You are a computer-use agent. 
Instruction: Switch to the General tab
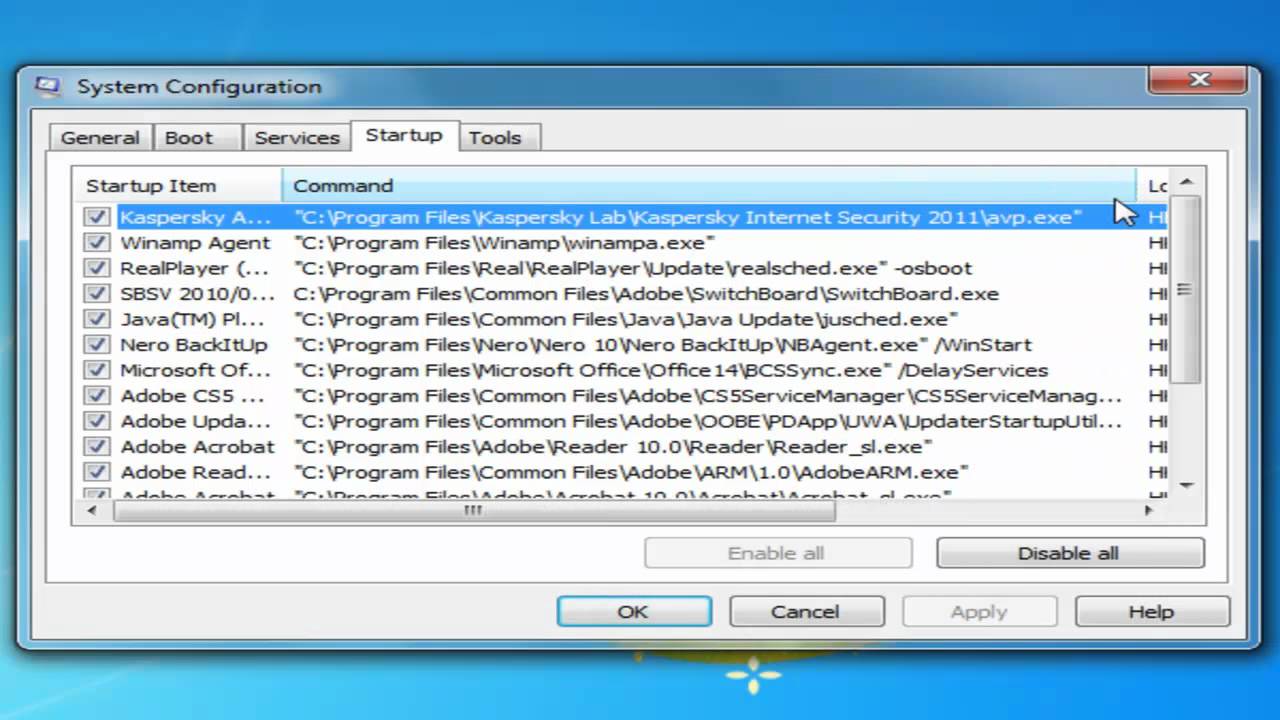click(100, 138)
